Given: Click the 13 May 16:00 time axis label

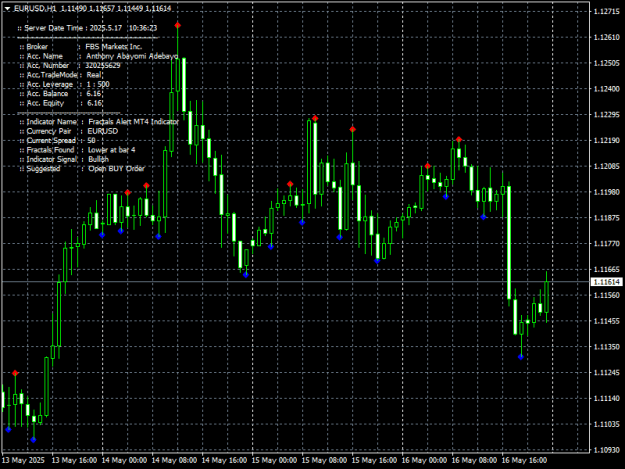Looking at the screenshot, I should pos(75,460).
